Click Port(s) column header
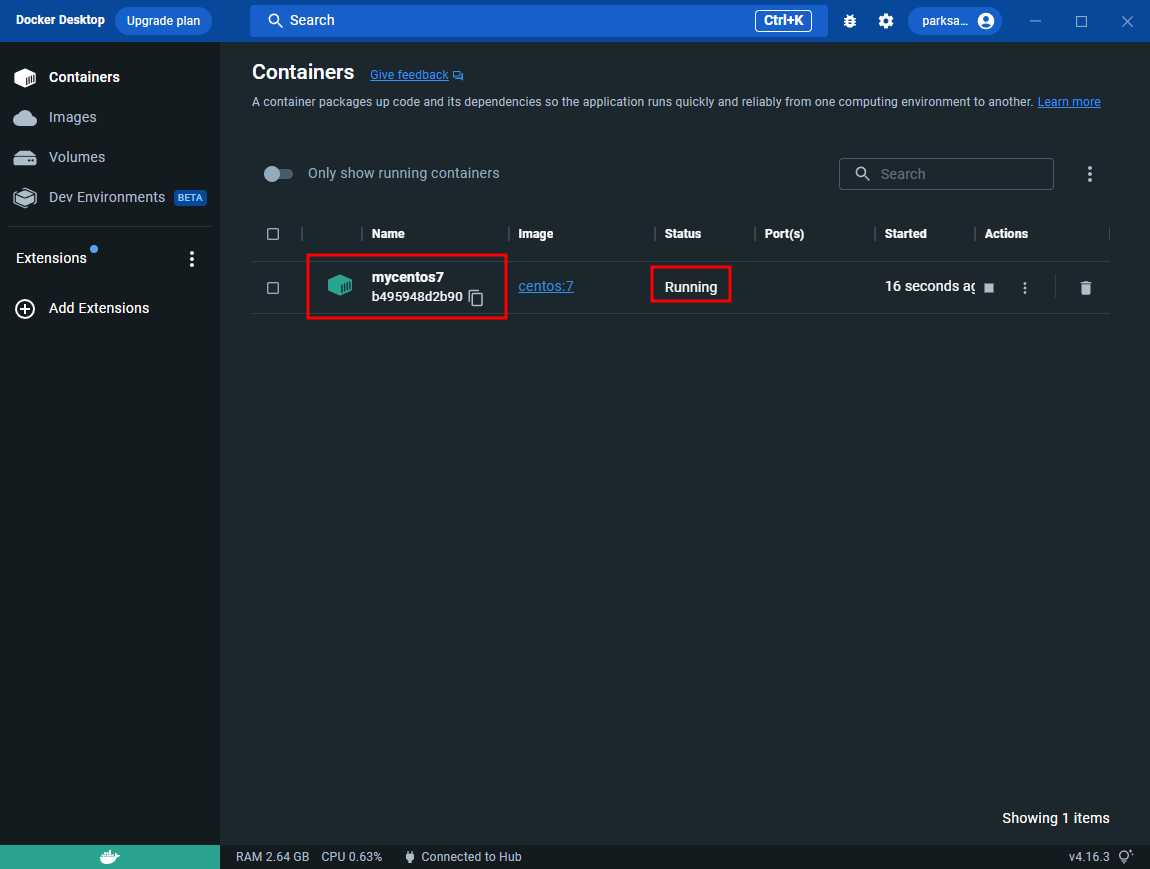1150x869 pixels. (784, 234)
